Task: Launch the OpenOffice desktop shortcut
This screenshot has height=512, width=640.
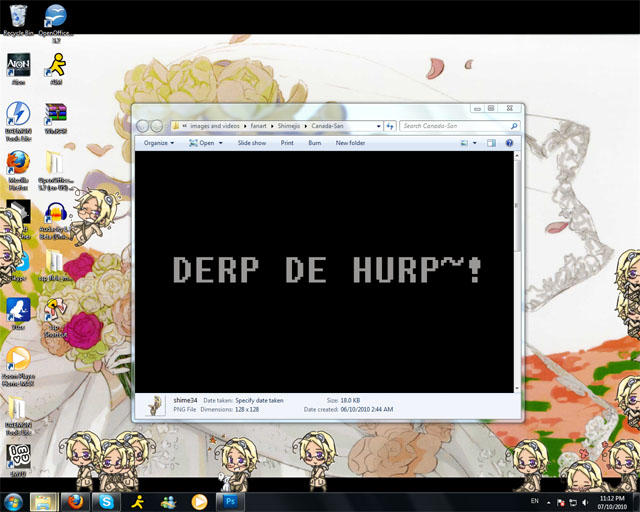Action: [56, 22]
